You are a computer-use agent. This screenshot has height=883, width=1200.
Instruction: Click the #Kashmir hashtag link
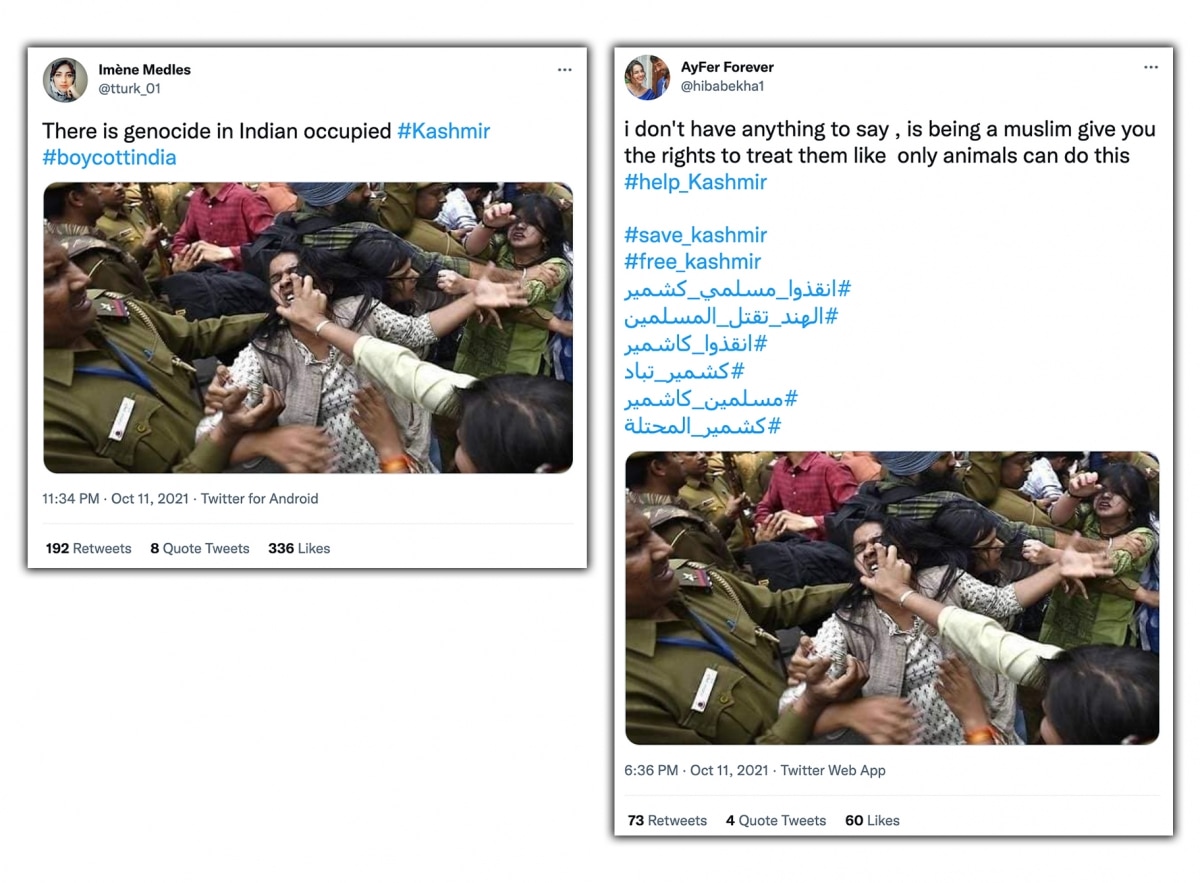pos(443,131)
